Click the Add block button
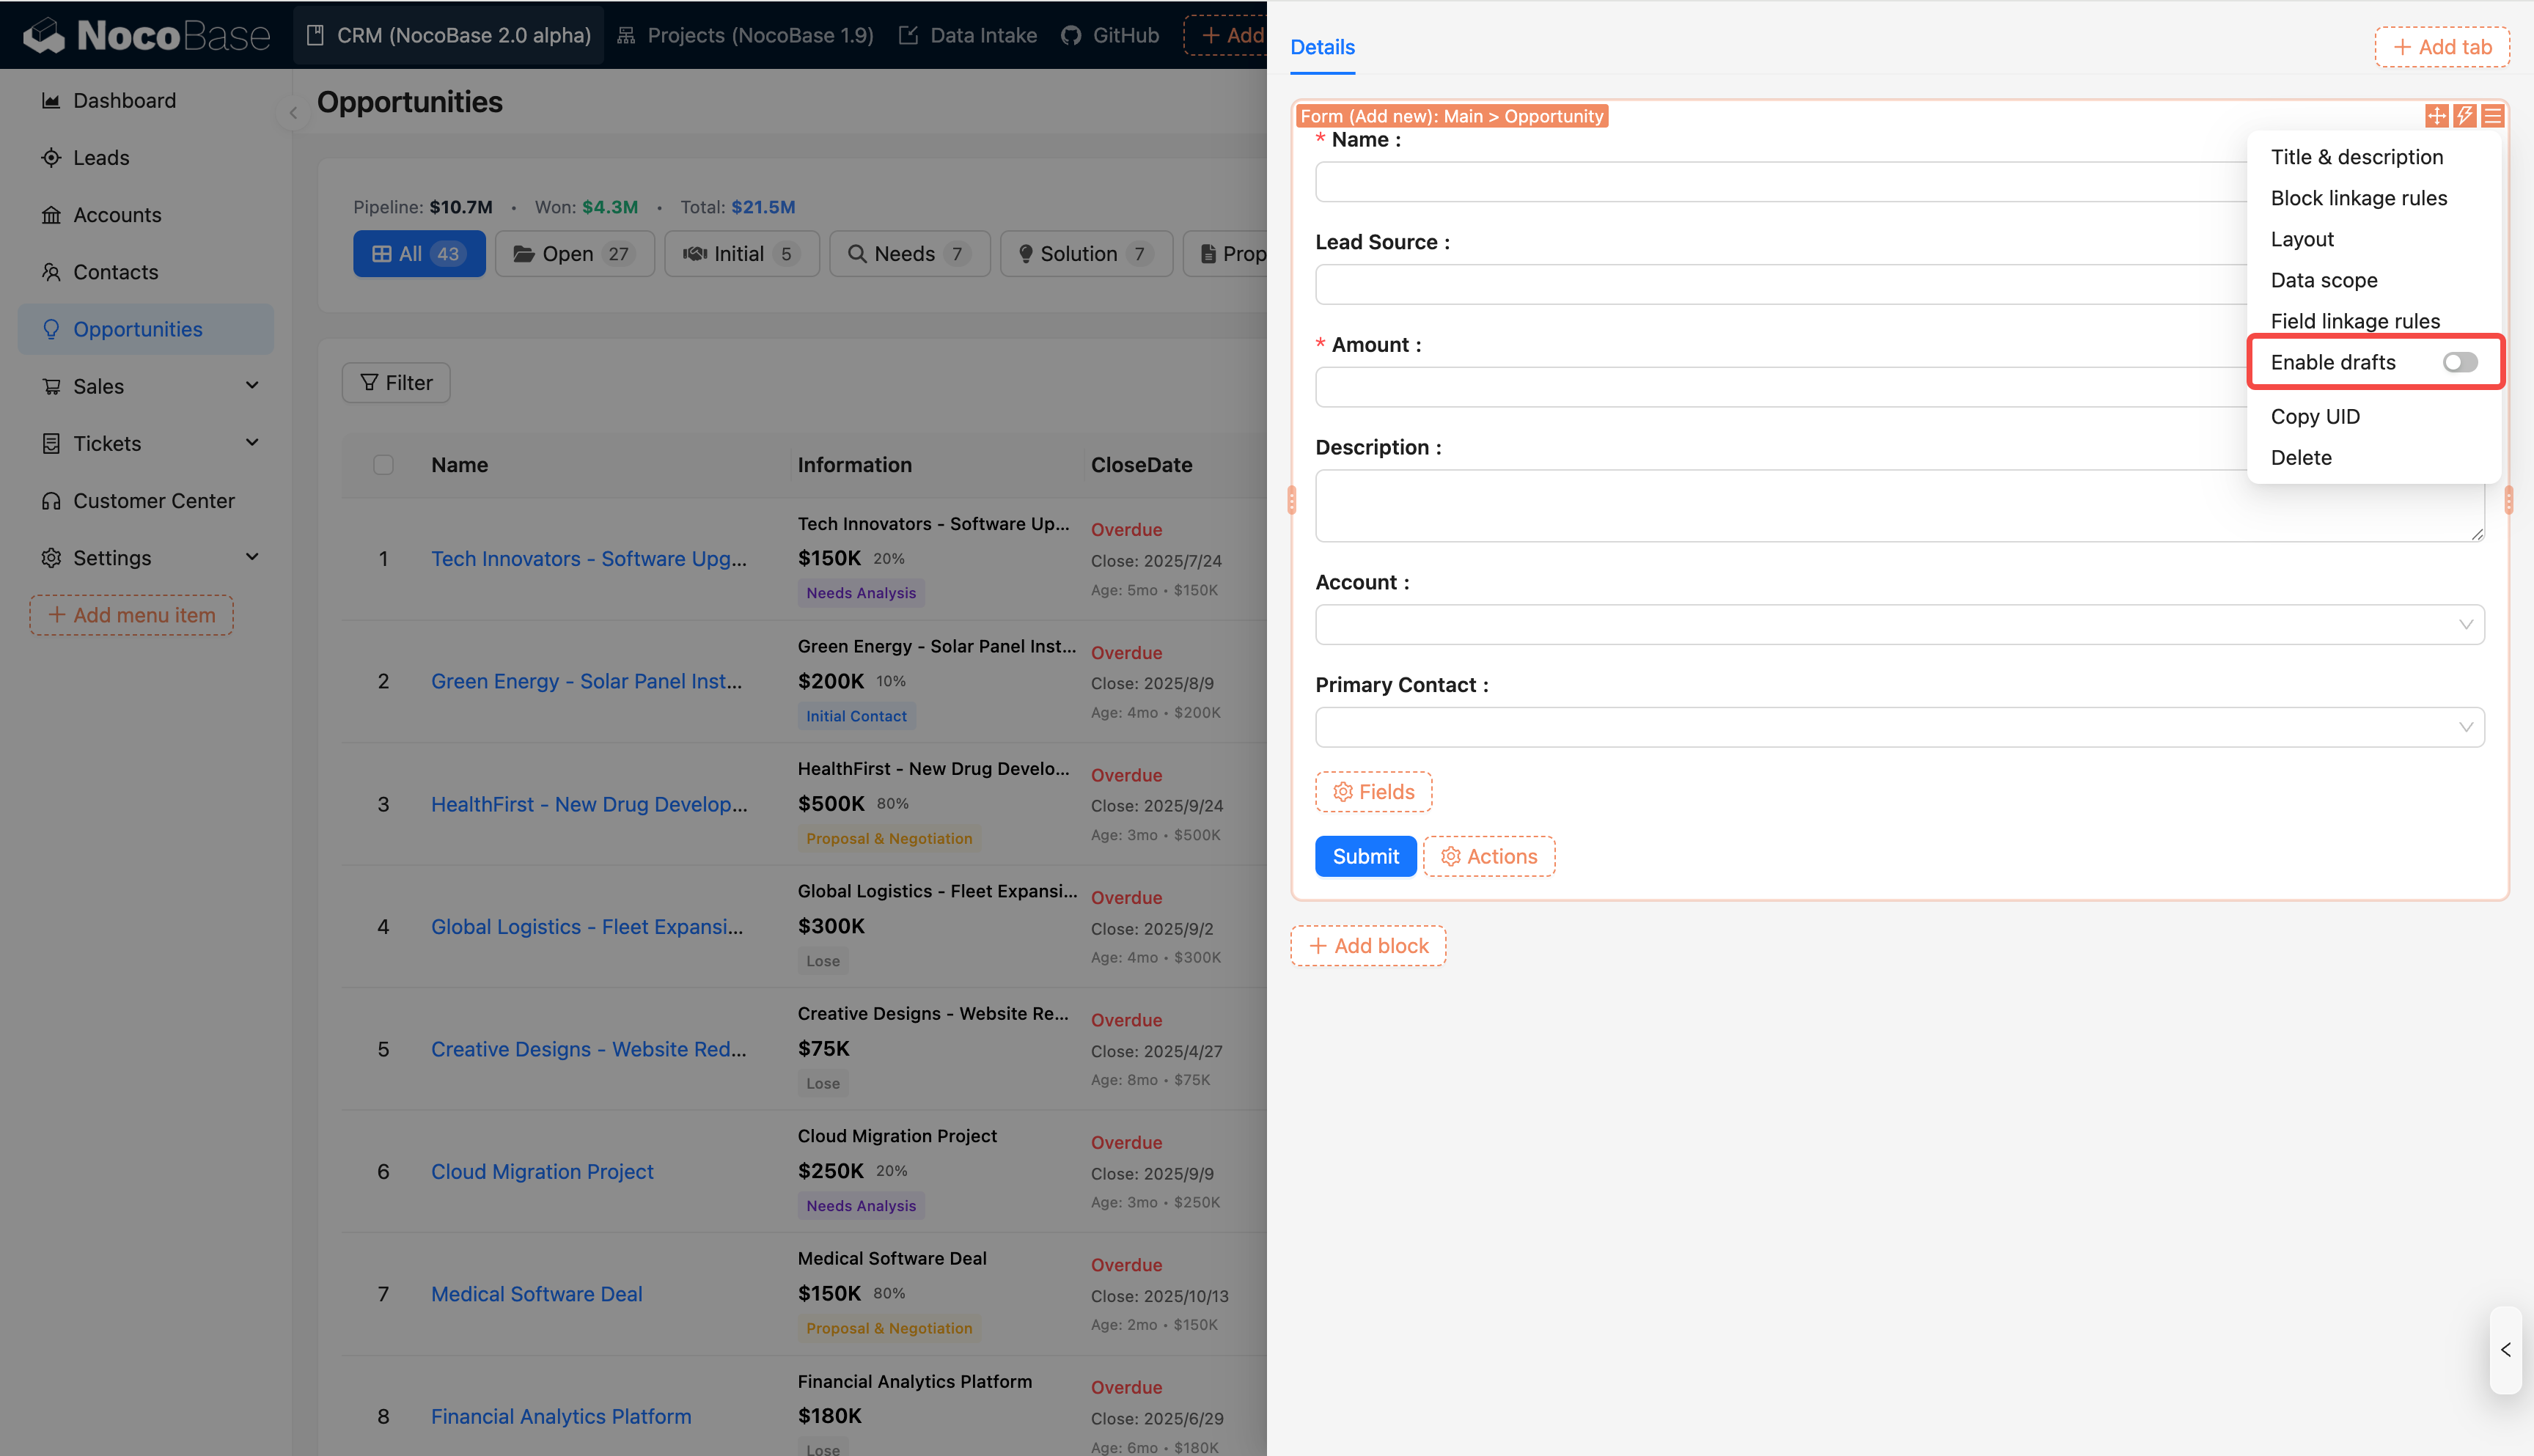 (1368, 946)
